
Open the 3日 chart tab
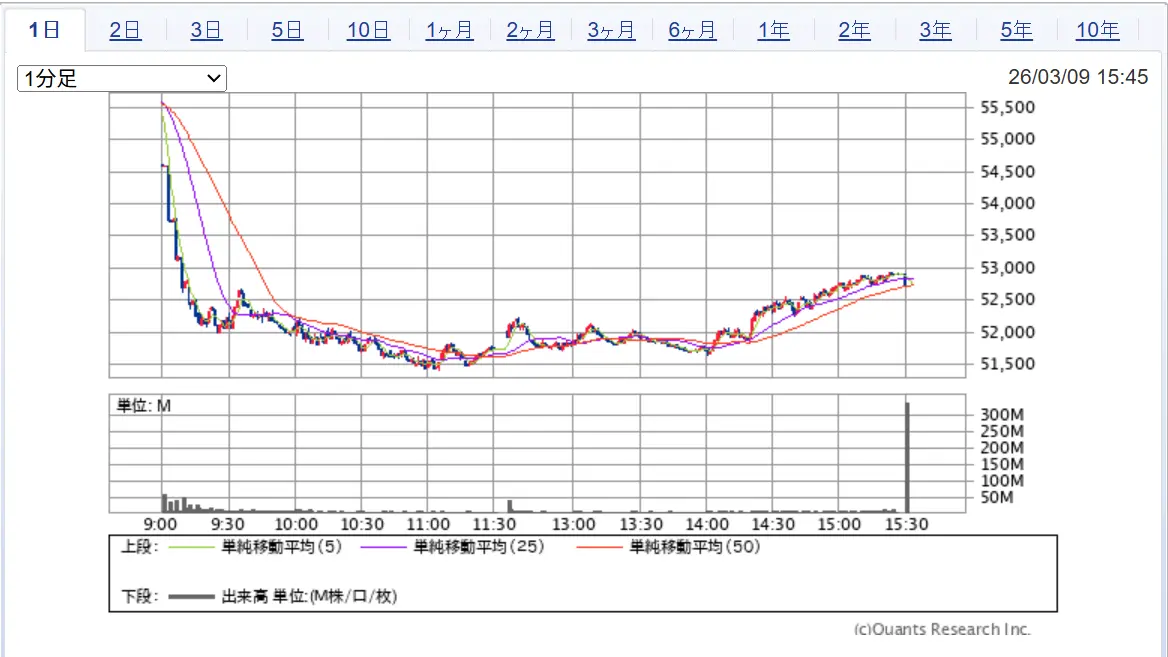pos(206,30)
